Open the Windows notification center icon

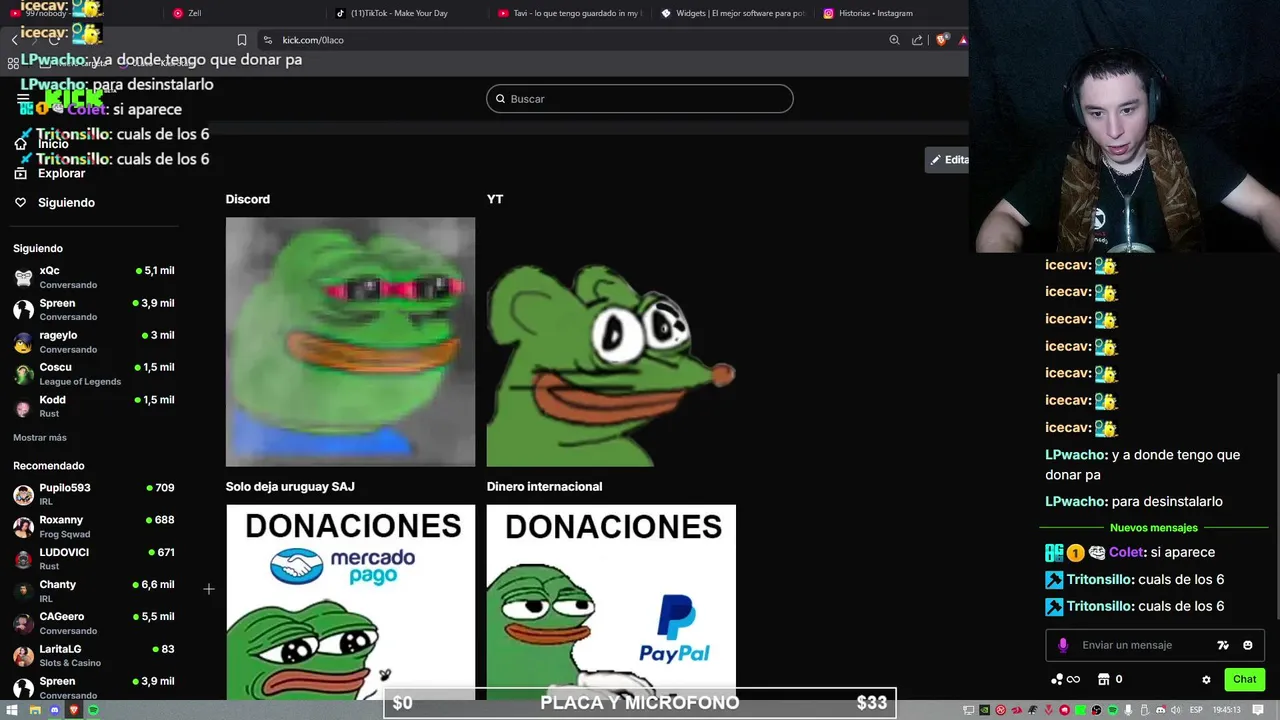[x=1258, y=710]
